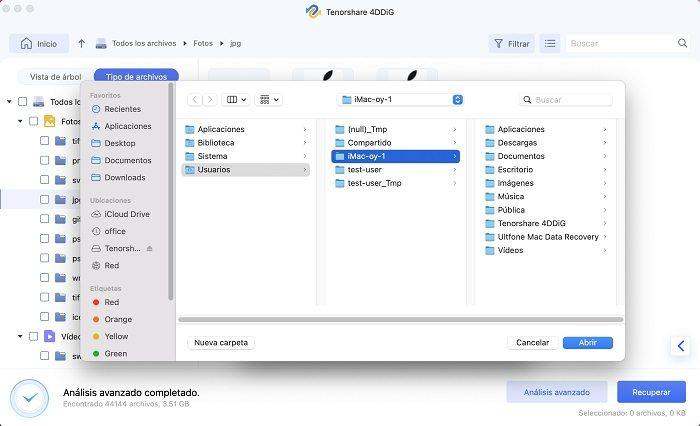The height and width of the screenshot is (426, 700).
Task: Open Documentos in sidebar favorites
Action: pyautogui.click(x=122, y=160)
